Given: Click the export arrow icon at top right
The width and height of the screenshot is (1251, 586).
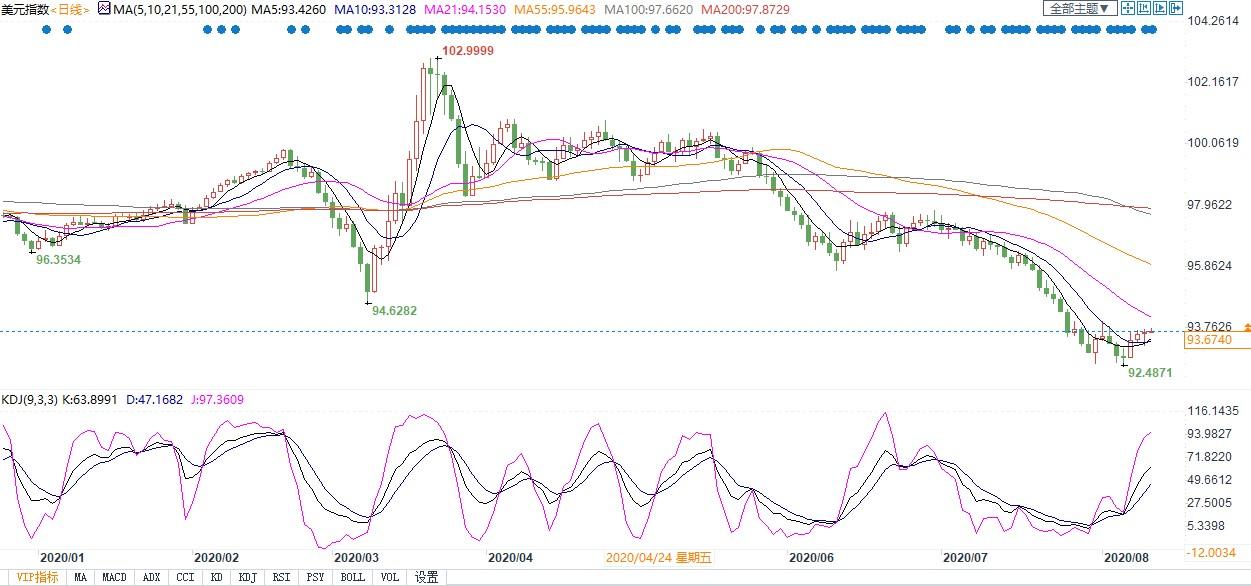Looking at the screenshot, I should click(x=1176, y=8).
